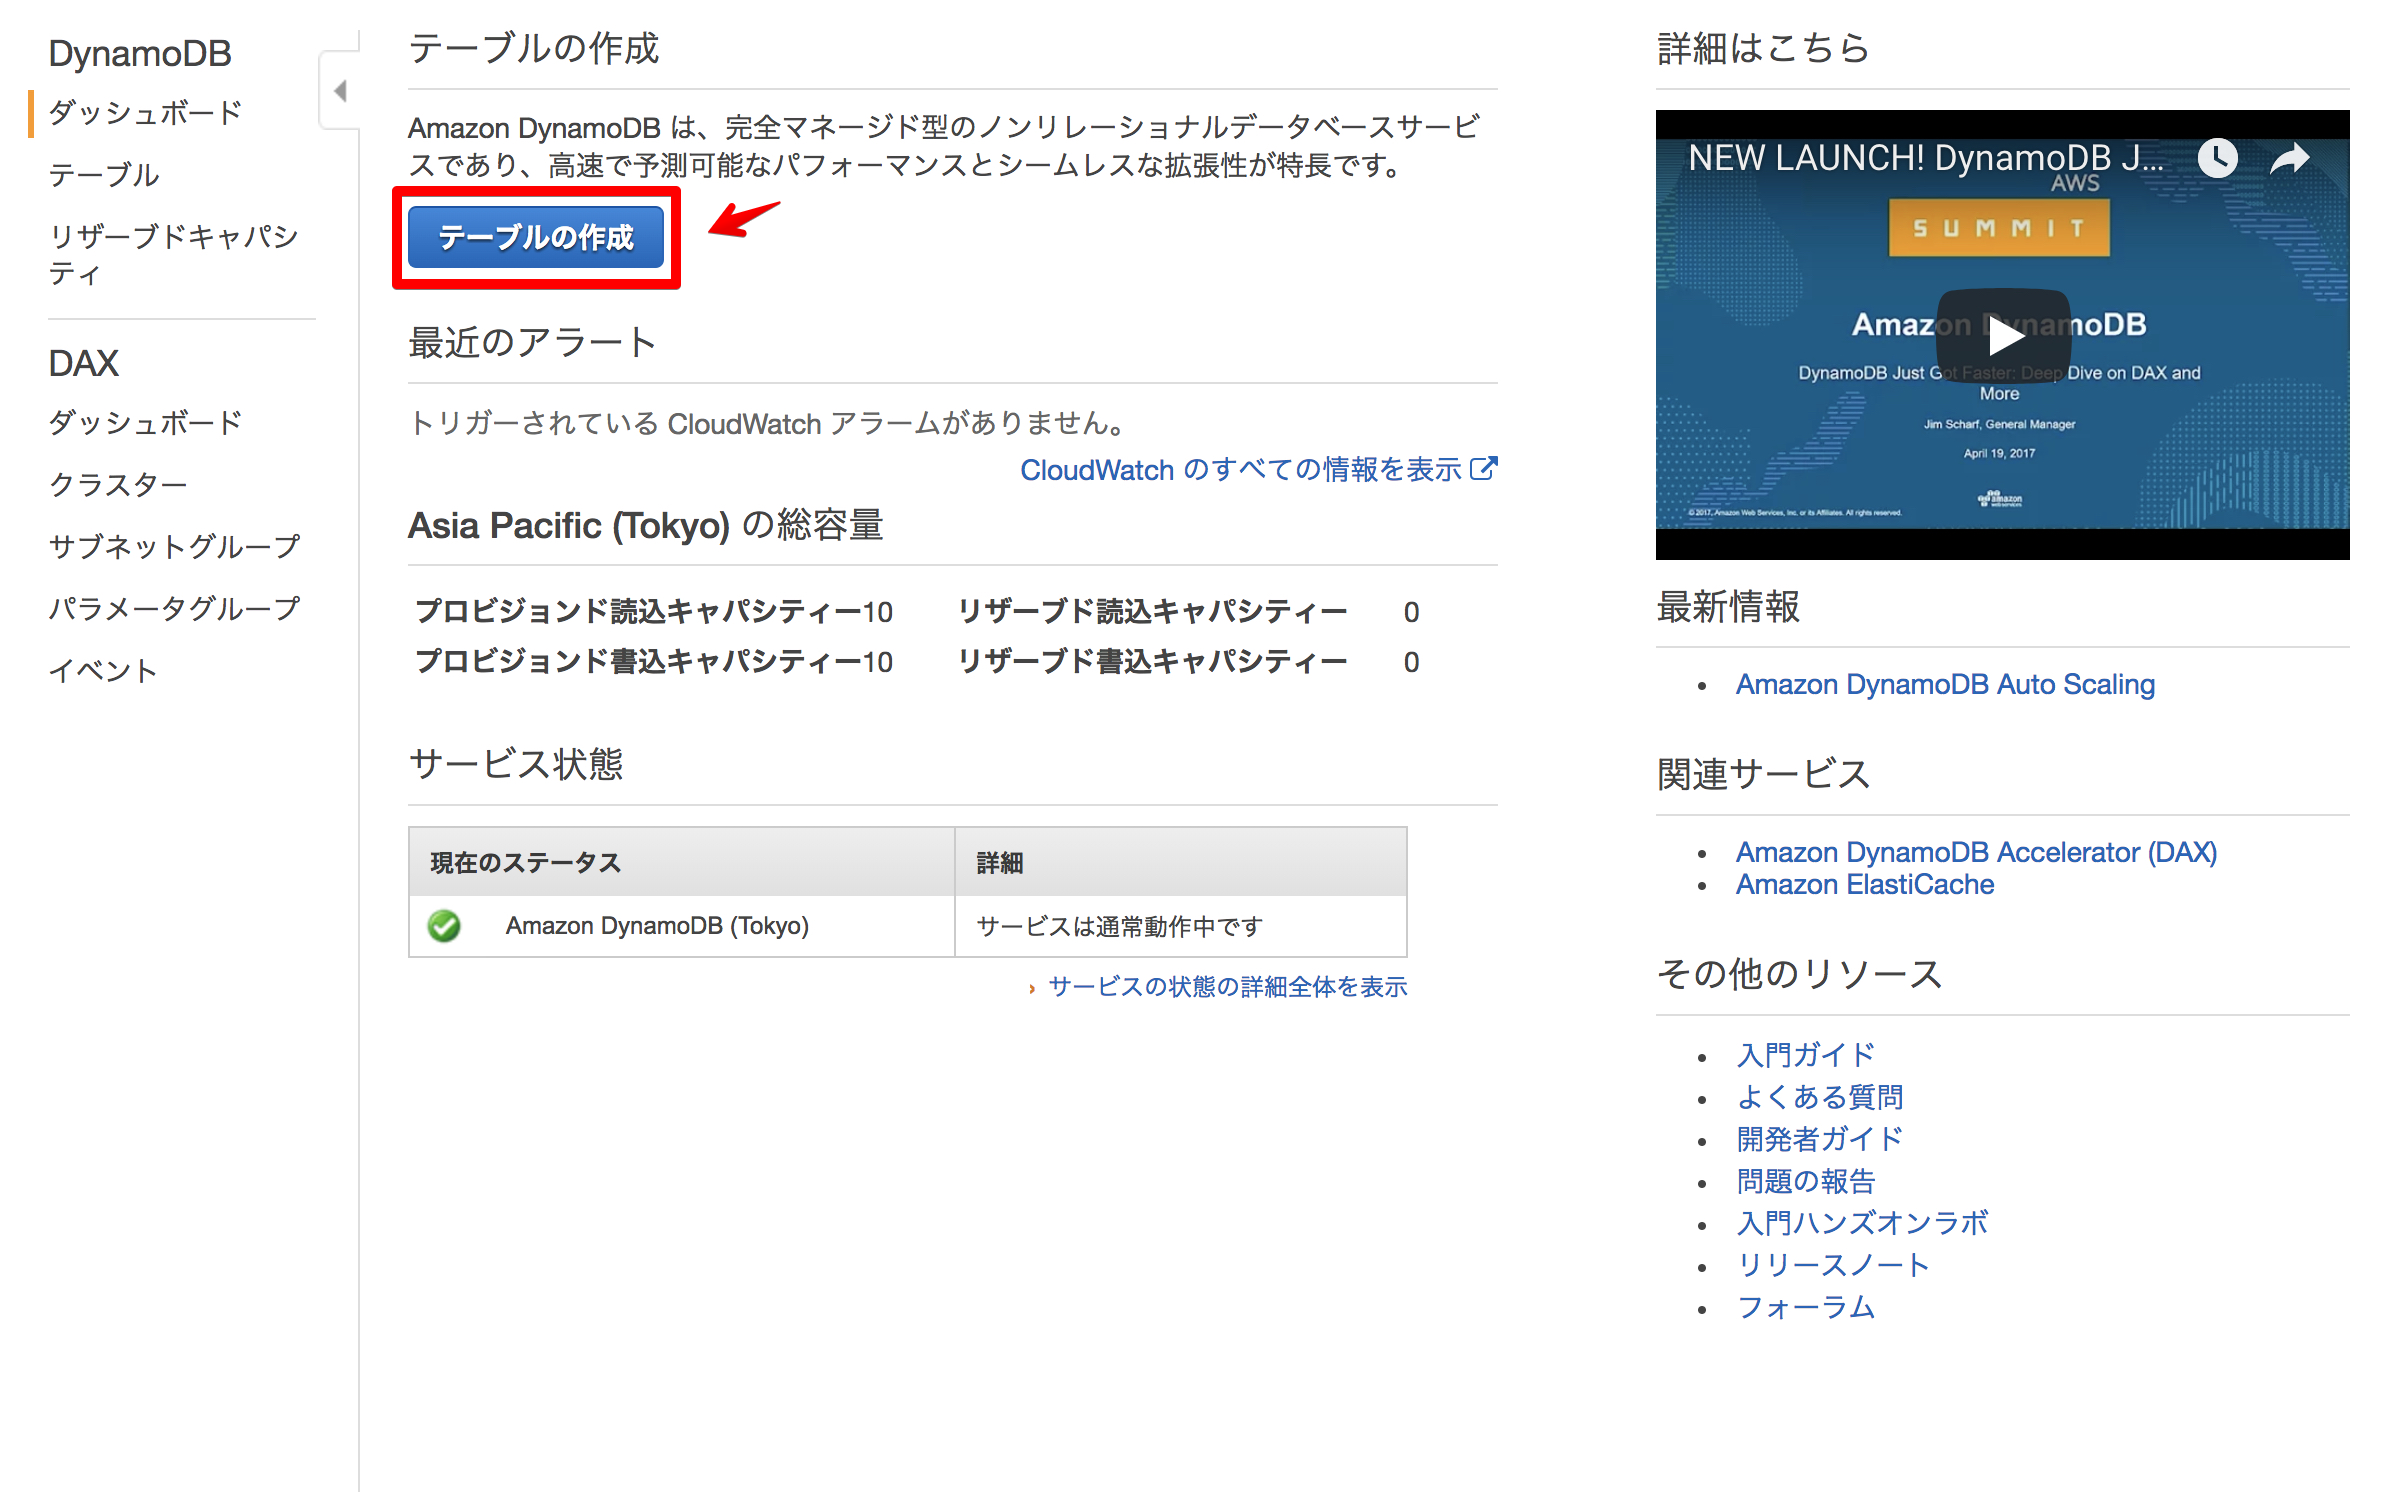
Task: Click the share arrow icon on the video
Action: [2289, 158]
